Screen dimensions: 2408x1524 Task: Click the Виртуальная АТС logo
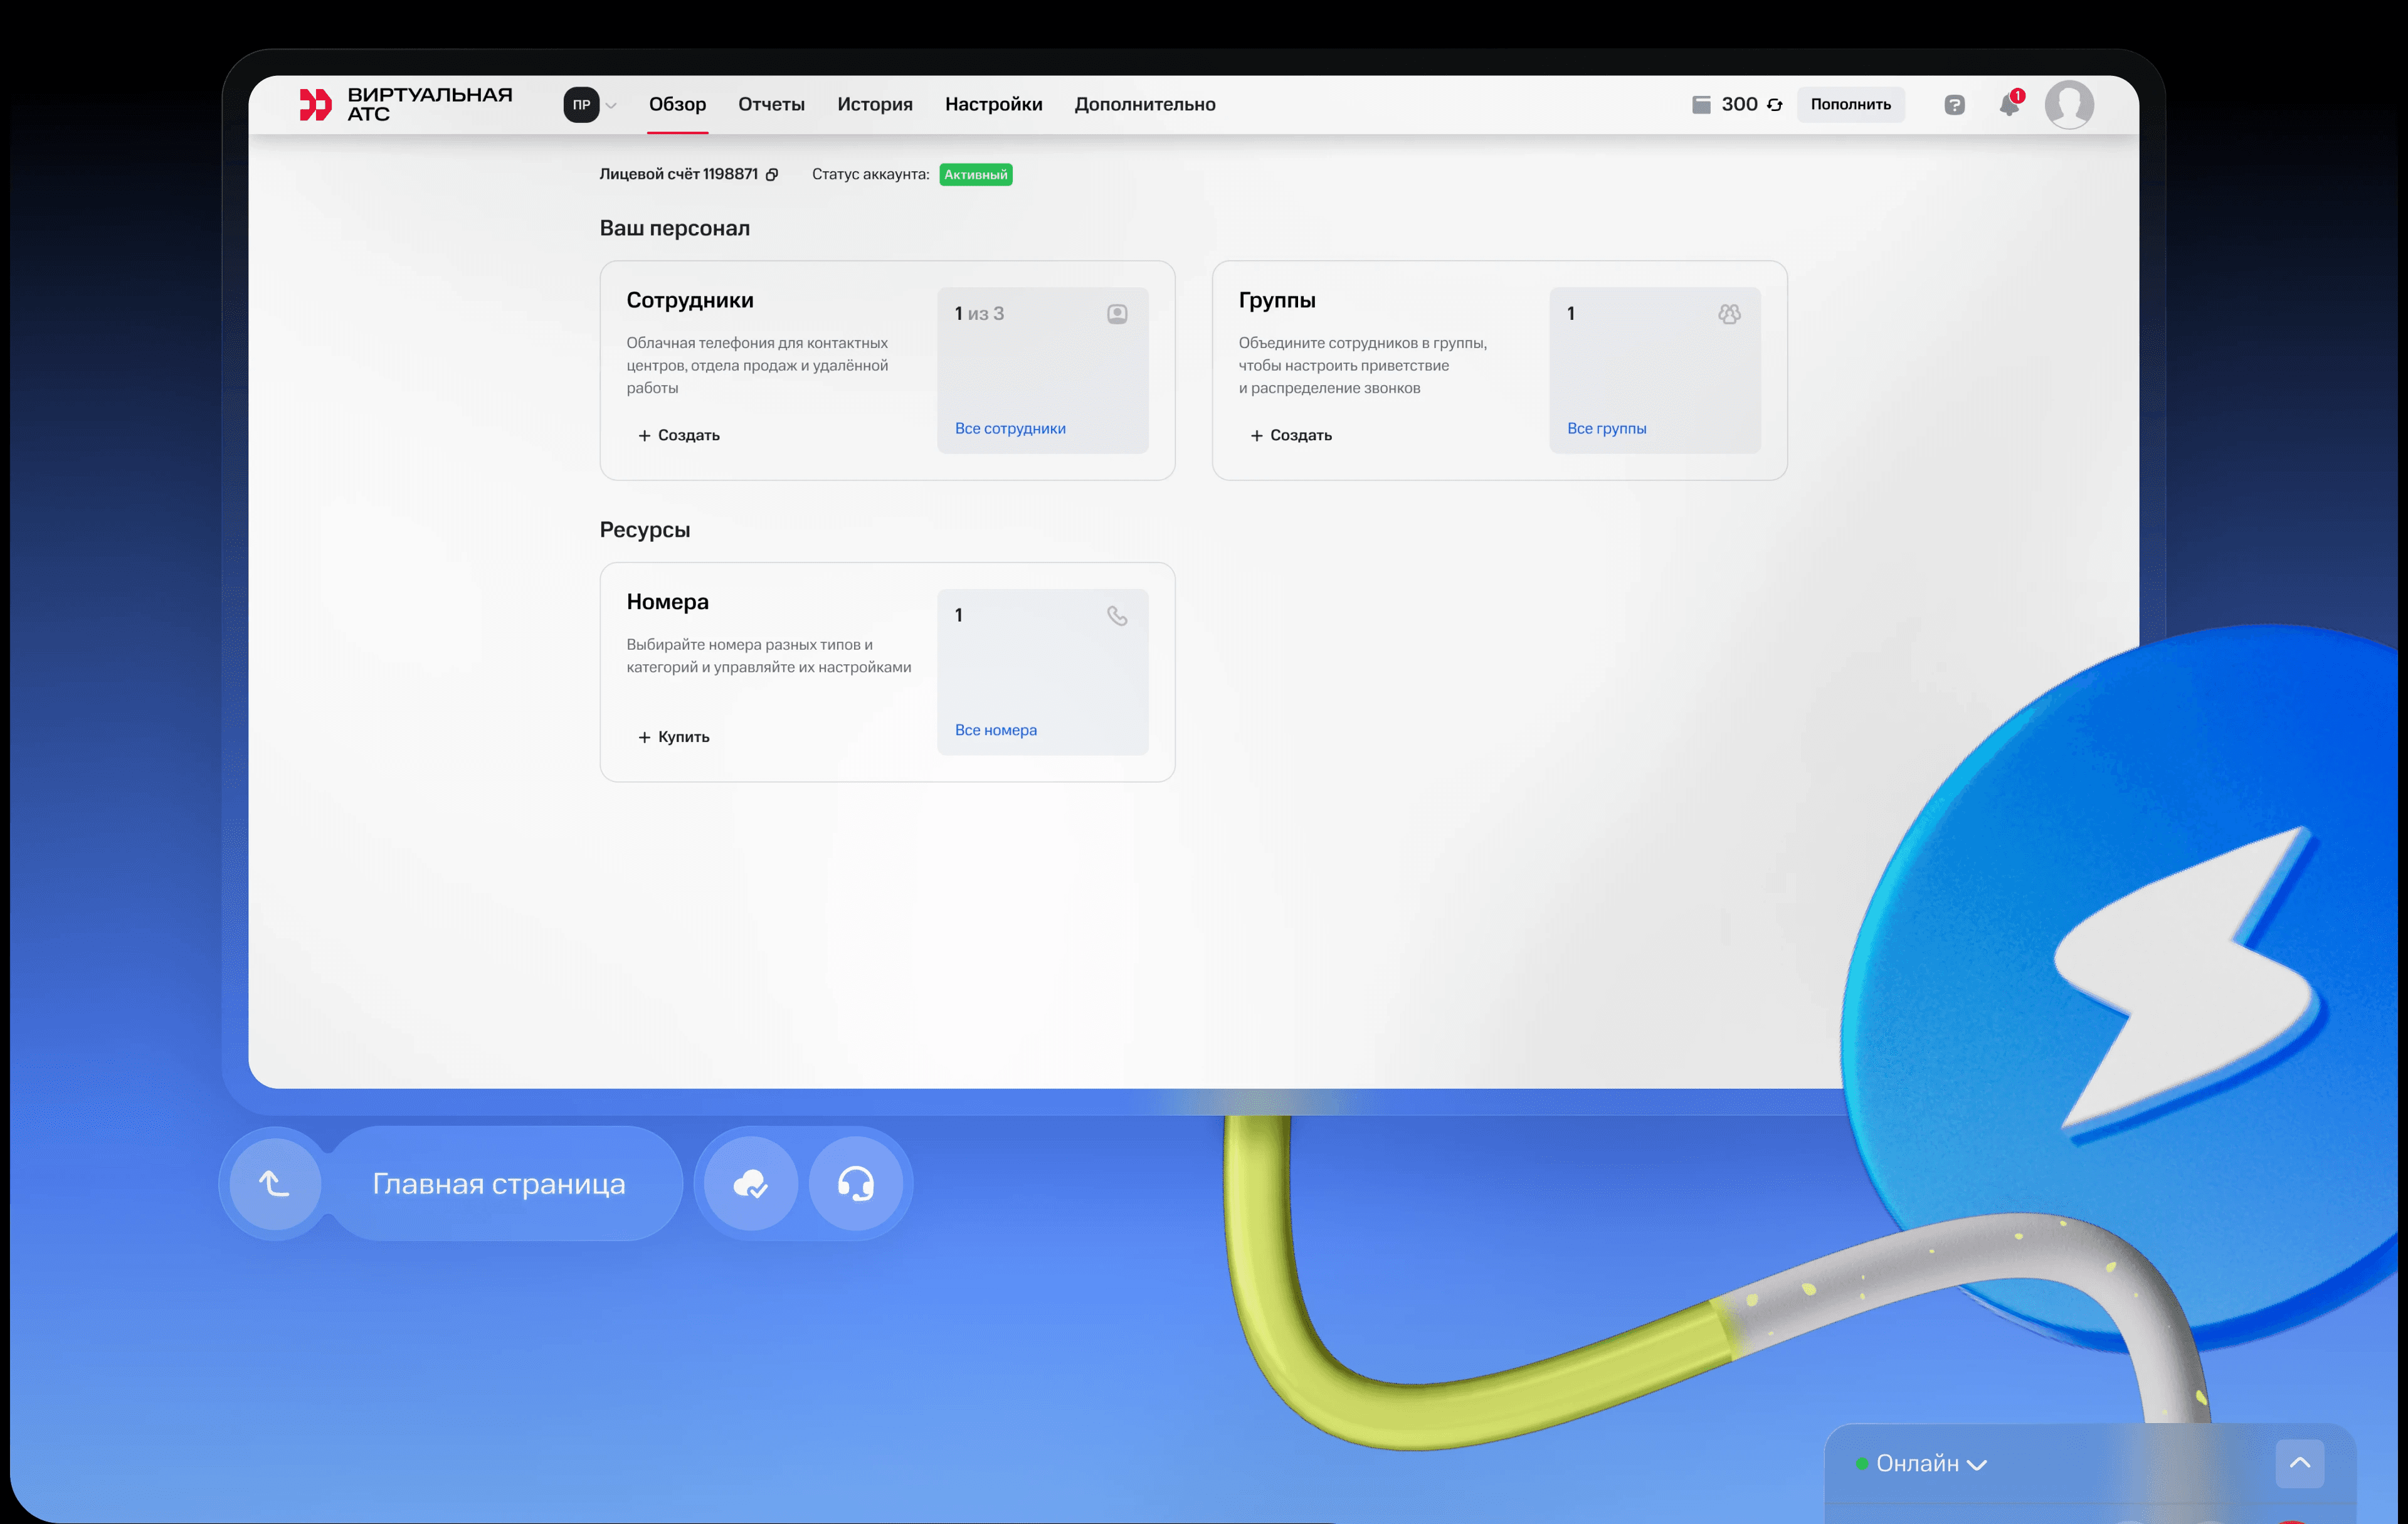[x=406, y=104]
